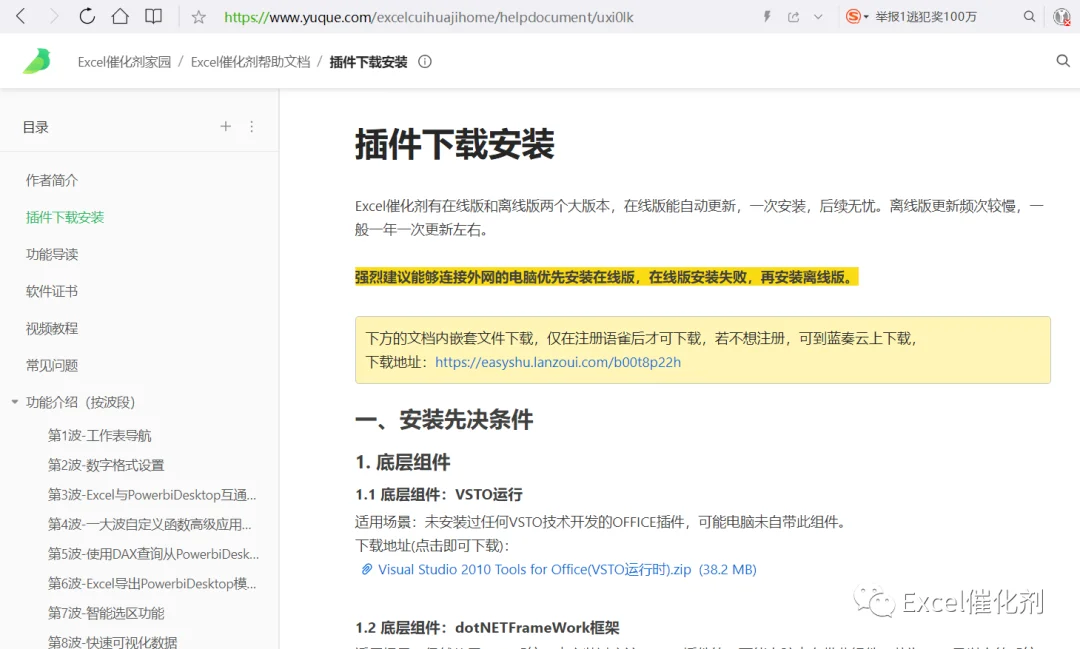The height and width of the screenshot is (649, 1080).
Task: Click the 1. 底层组件 heading
Action: tap(403, 462)
